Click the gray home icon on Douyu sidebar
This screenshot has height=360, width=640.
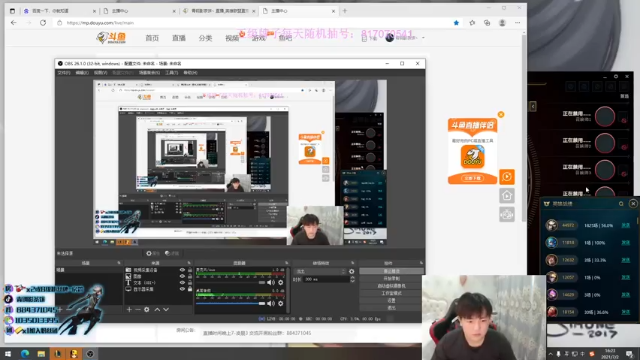click(507, 196)
